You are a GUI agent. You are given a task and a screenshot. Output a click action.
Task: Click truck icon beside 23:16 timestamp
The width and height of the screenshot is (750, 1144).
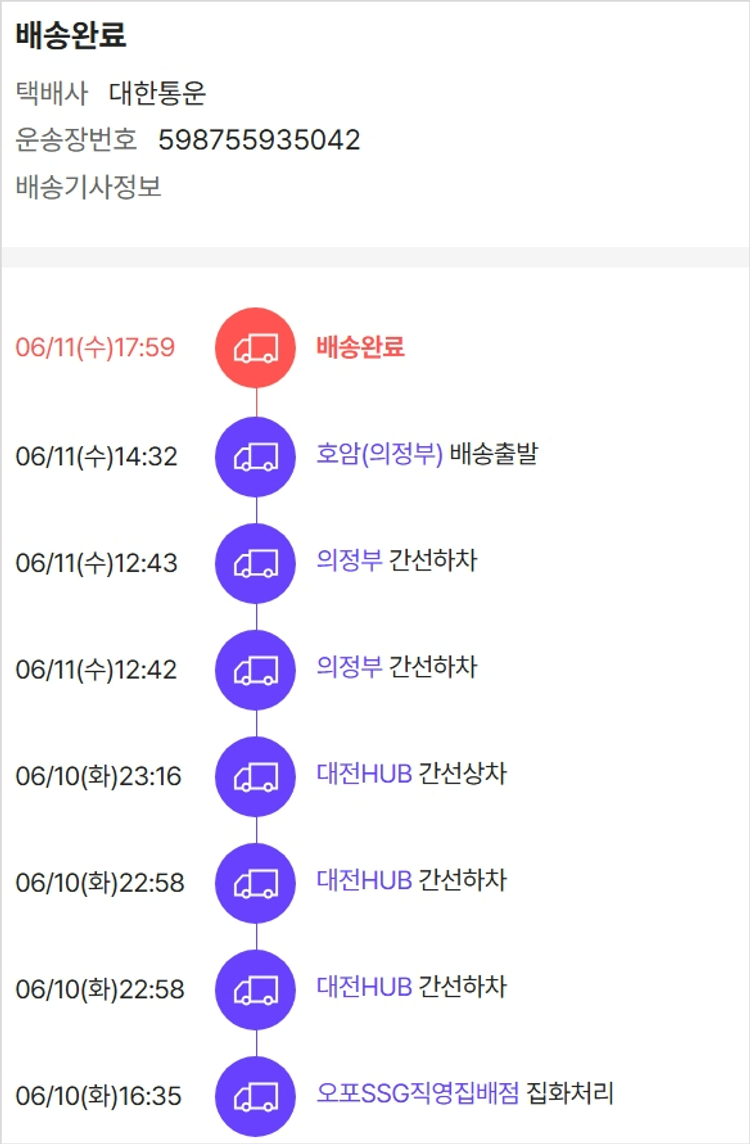[x=256, y=776]
